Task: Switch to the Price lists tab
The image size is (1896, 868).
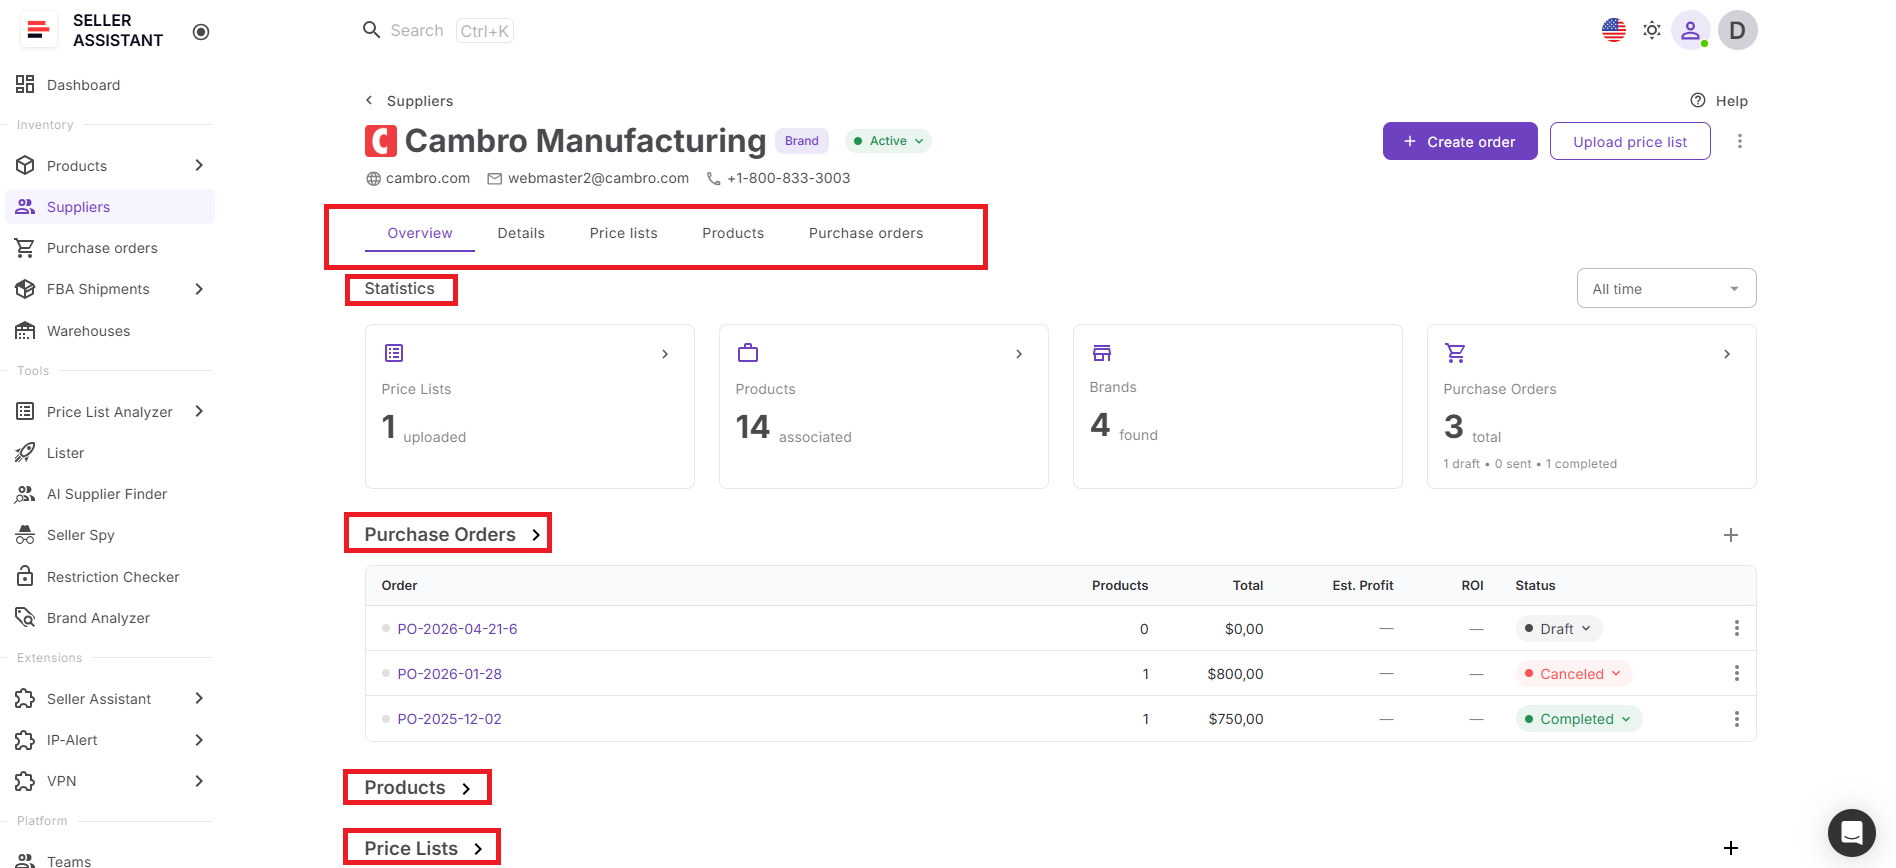Action: tap(624, 233)
